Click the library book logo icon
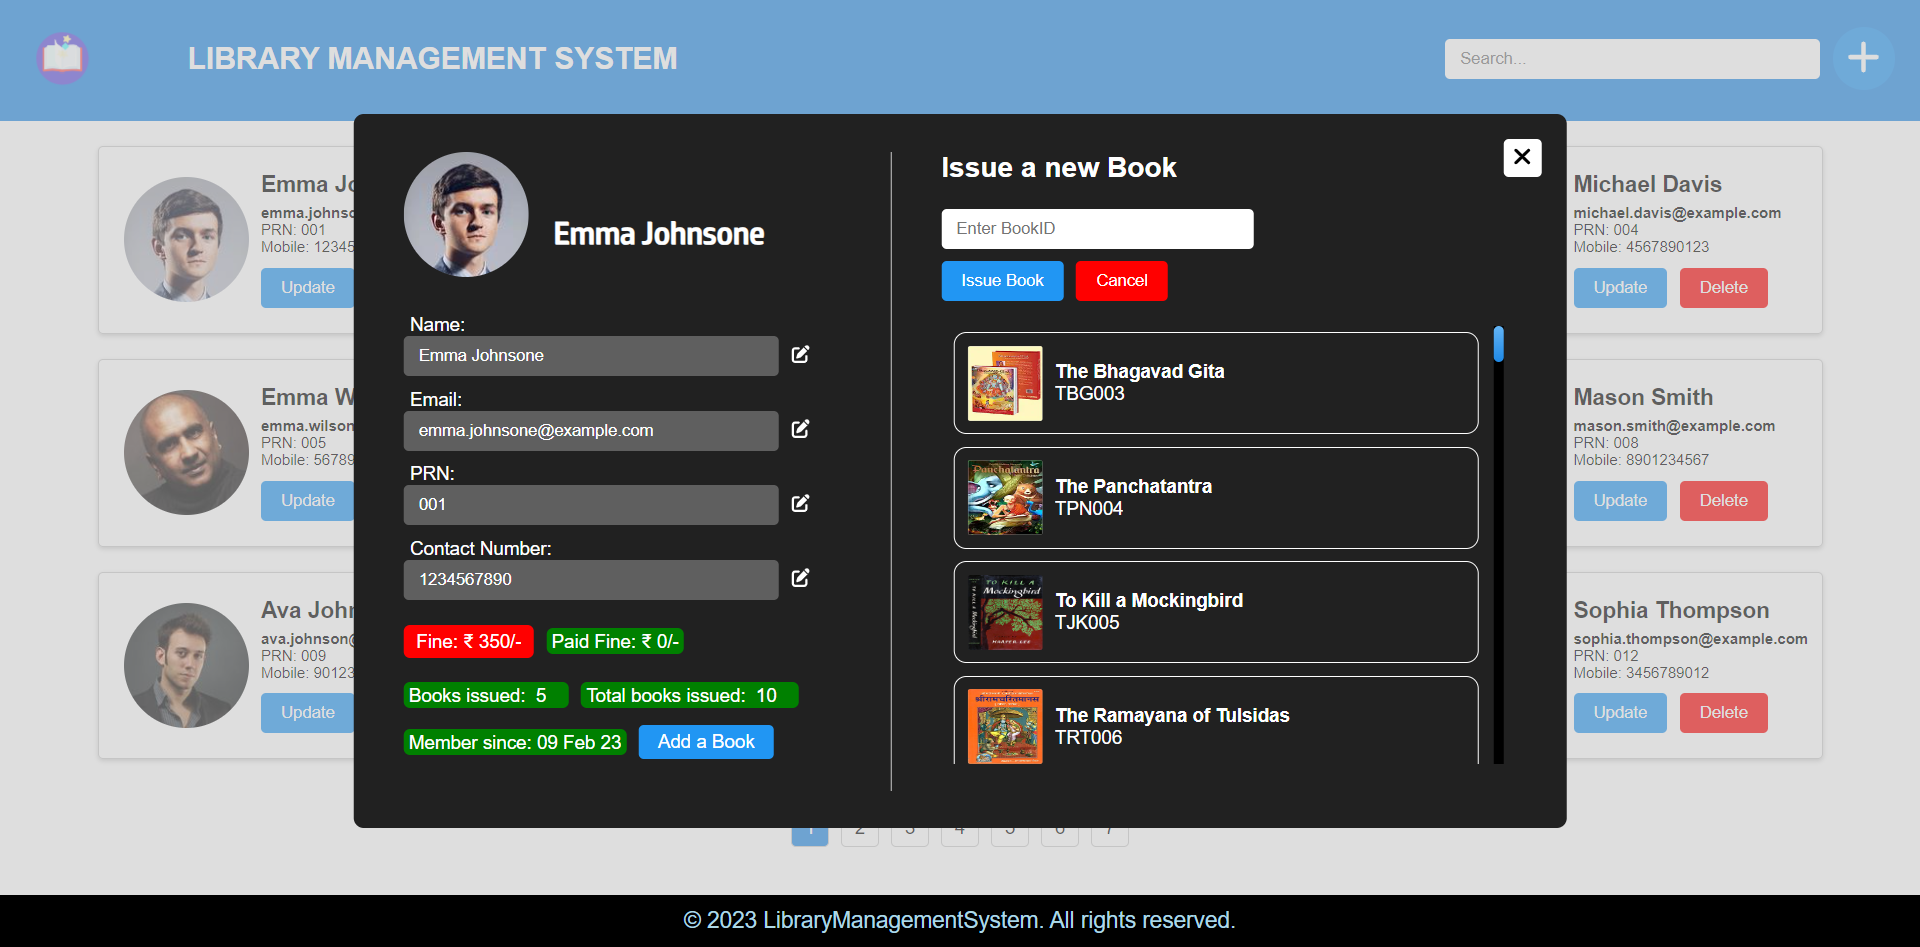This screenshot has width=1920, height=947. click(62, 58)
